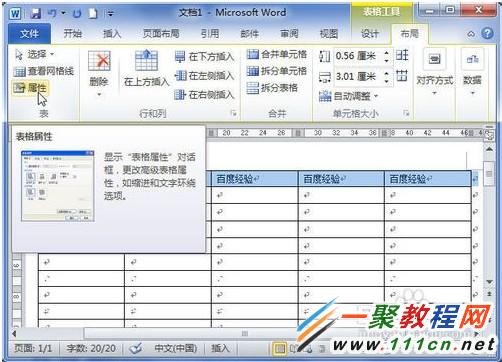This screenshot has width=502, height=362.
Task: Insert a column right with 在右侧插入
Action: (x=204, y=95)
